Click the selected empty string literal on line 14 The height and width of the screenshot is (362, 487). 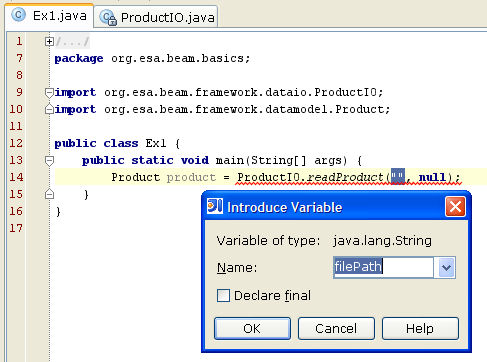point(398,176)
